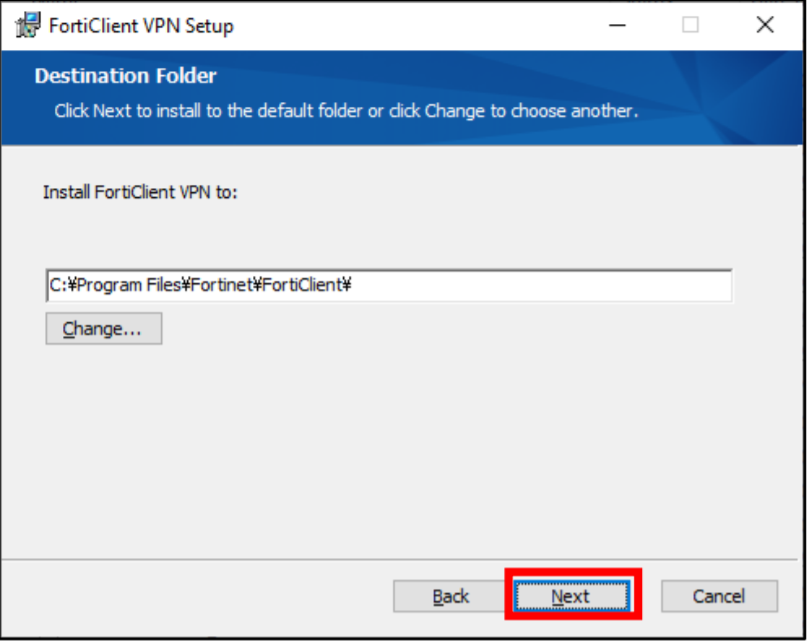
Task: Click the word "Change" in the banner instructions
Action: [x=454, y=111]
